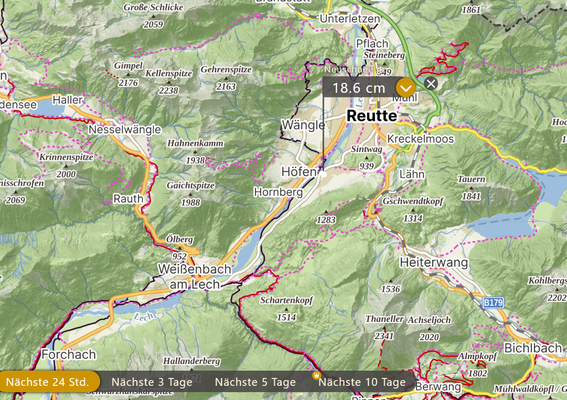Click the Sintwag hill label
The height and width of the screenshot is (400, 567).
pos(366,149)
